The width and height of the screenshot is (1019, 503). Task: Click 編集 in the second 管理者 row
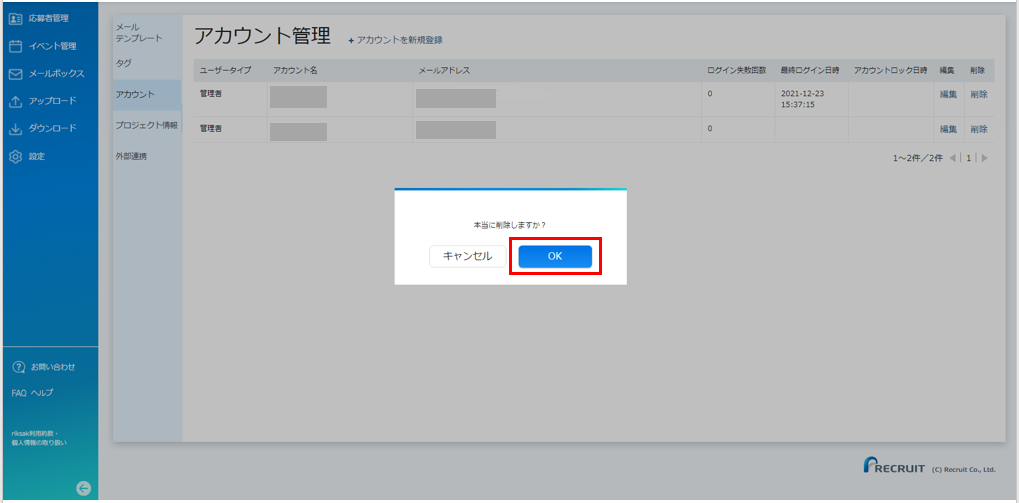tap(948, 129)
